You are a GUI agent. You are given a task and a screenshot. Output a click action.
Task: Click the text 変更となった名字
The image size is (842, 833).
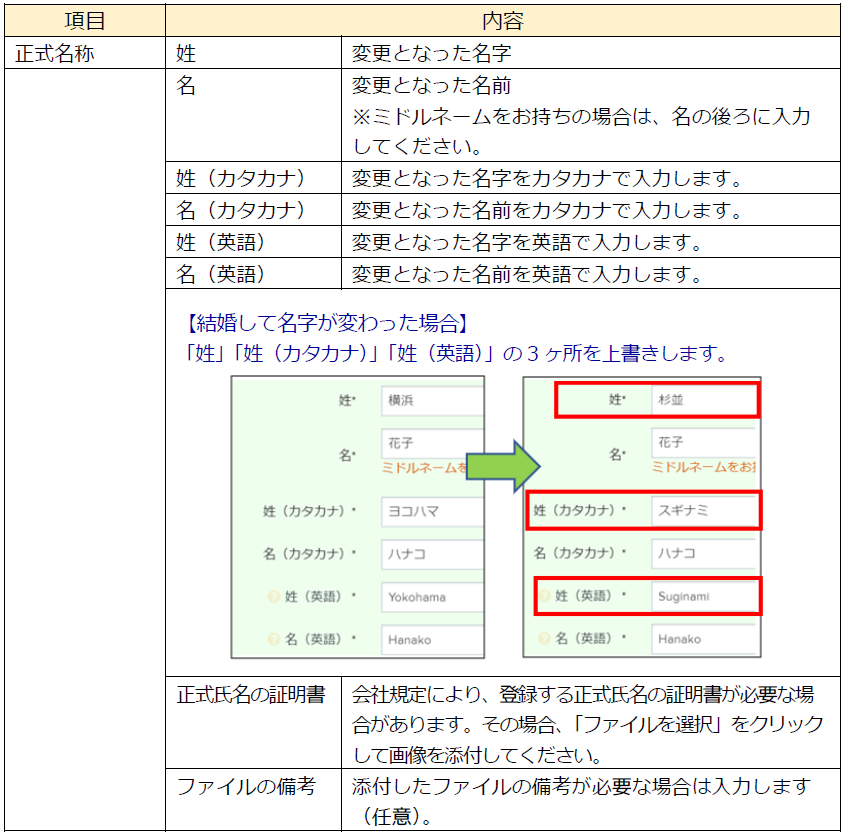point(431,53)
